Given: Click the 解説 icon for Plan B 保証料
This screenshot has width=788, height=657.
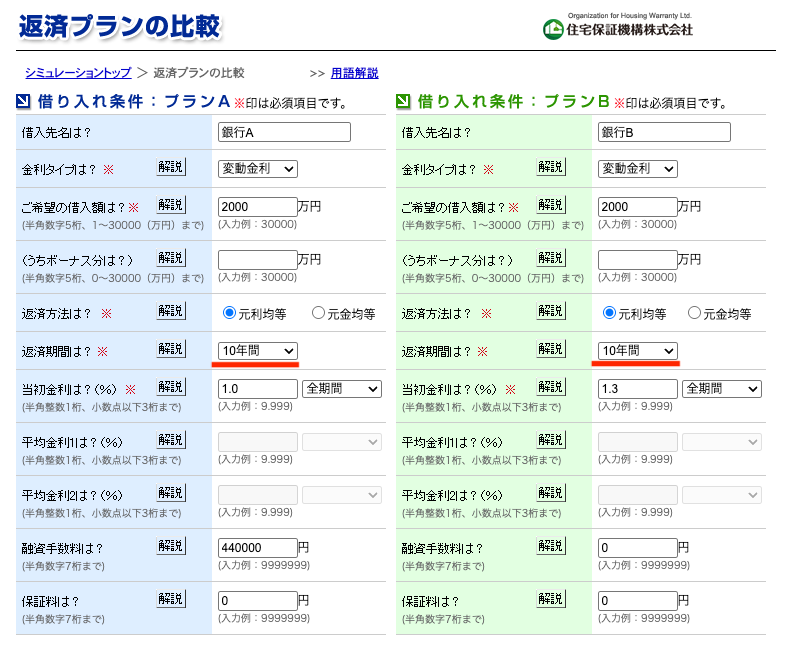Looking at the screenshot, I should (551, 599).
